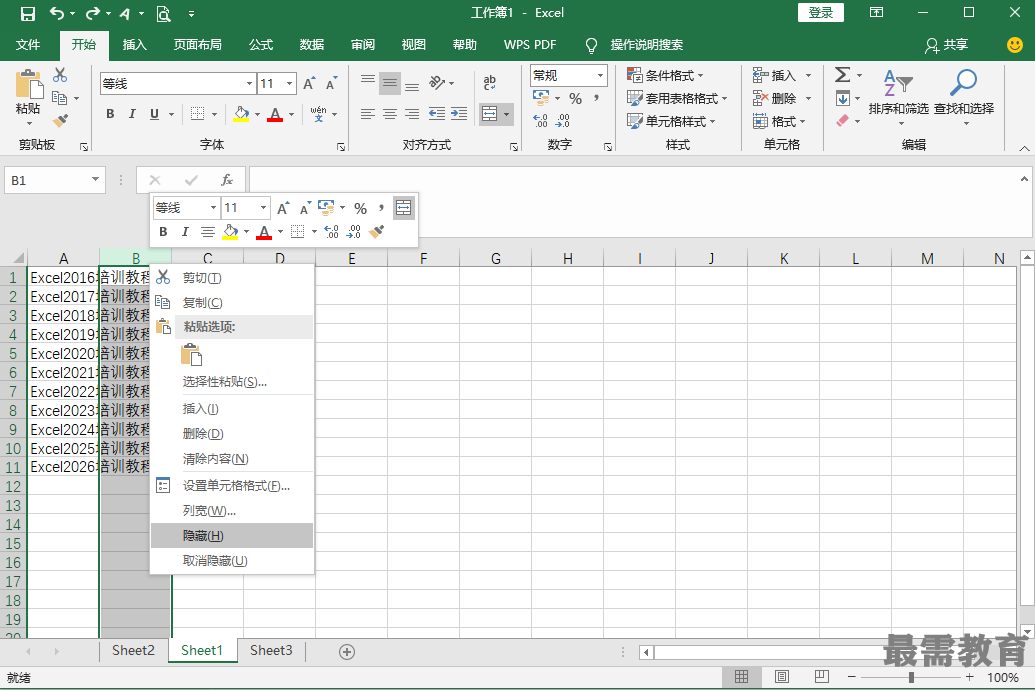Increase indent in the ribbon alignment group

click(459, 114)
